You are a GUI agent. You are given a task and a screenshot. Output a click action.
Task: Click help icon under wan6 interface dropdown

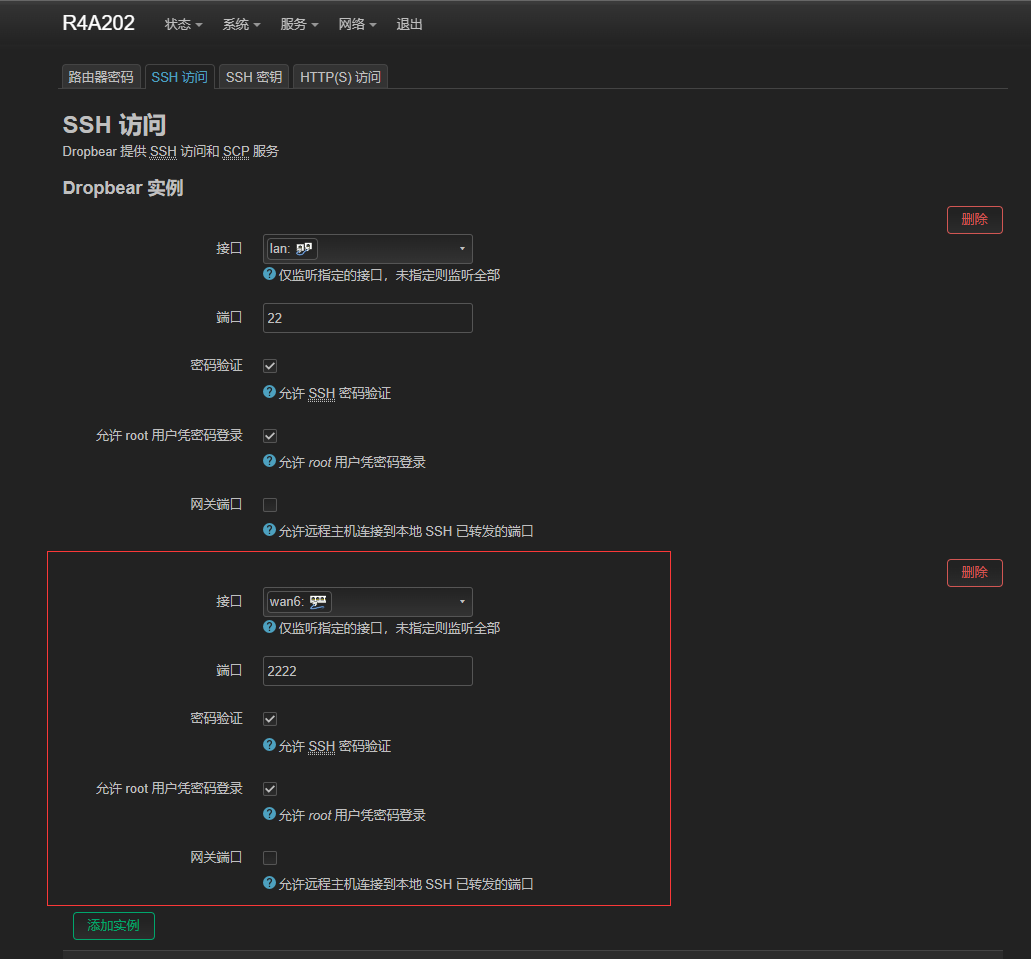pos(269,627)
